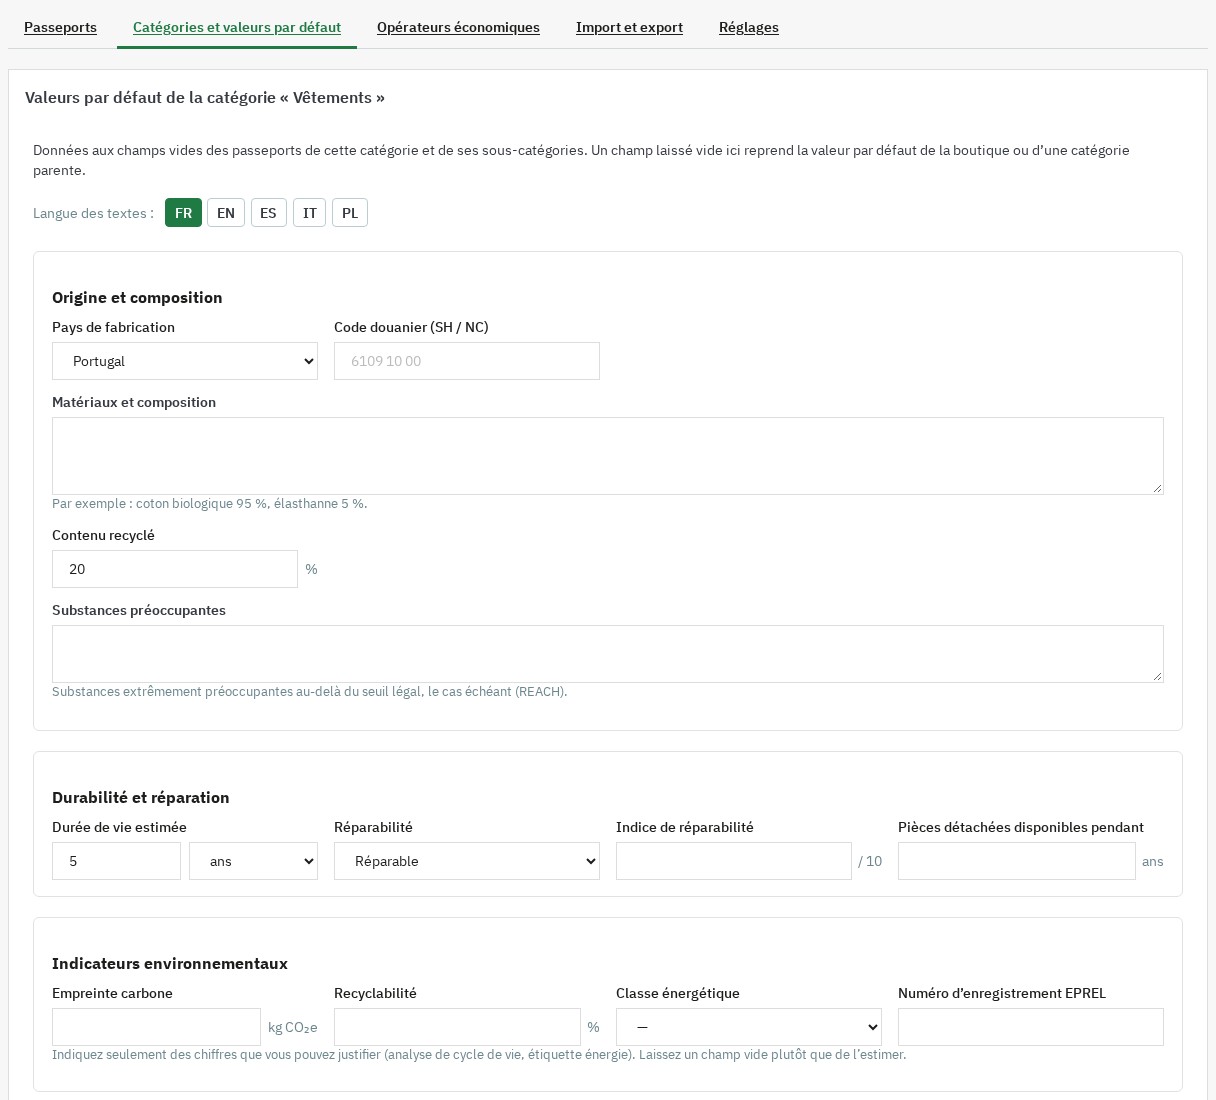This screenshot has height=1100, width=1216.
Task: Click the Code douanier (SH / NC) field
Action: click(467, 361)
